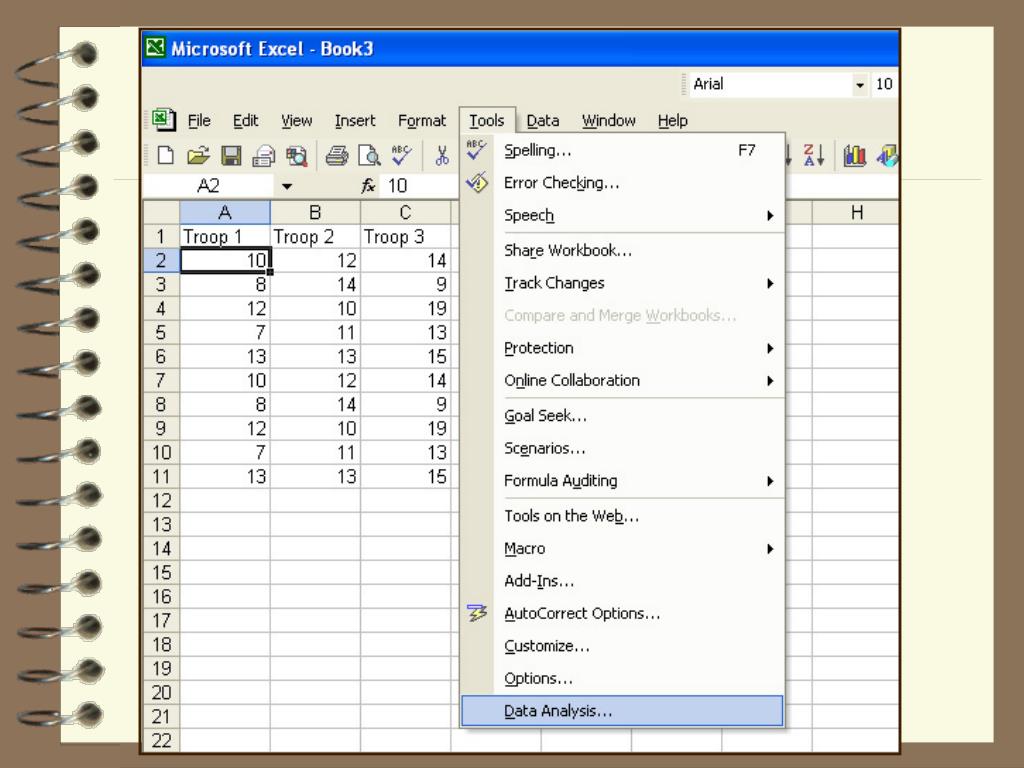Click the Select All corner box
This screenshot has height=768, width=1024.
click(161, 212)
